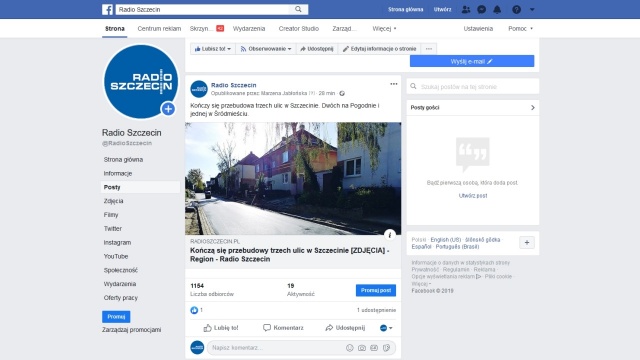Click the camera icon in comment box

click(x=362, y=348)
